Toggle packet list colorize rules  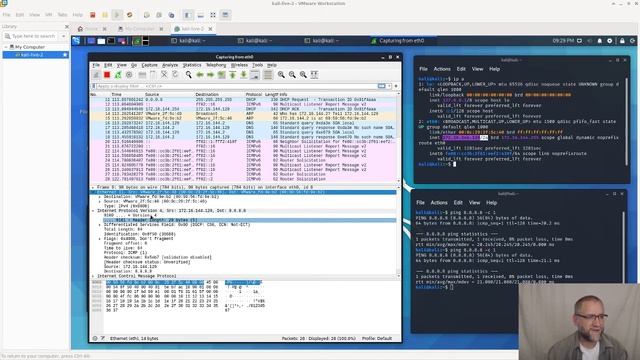tap(268, 75)
